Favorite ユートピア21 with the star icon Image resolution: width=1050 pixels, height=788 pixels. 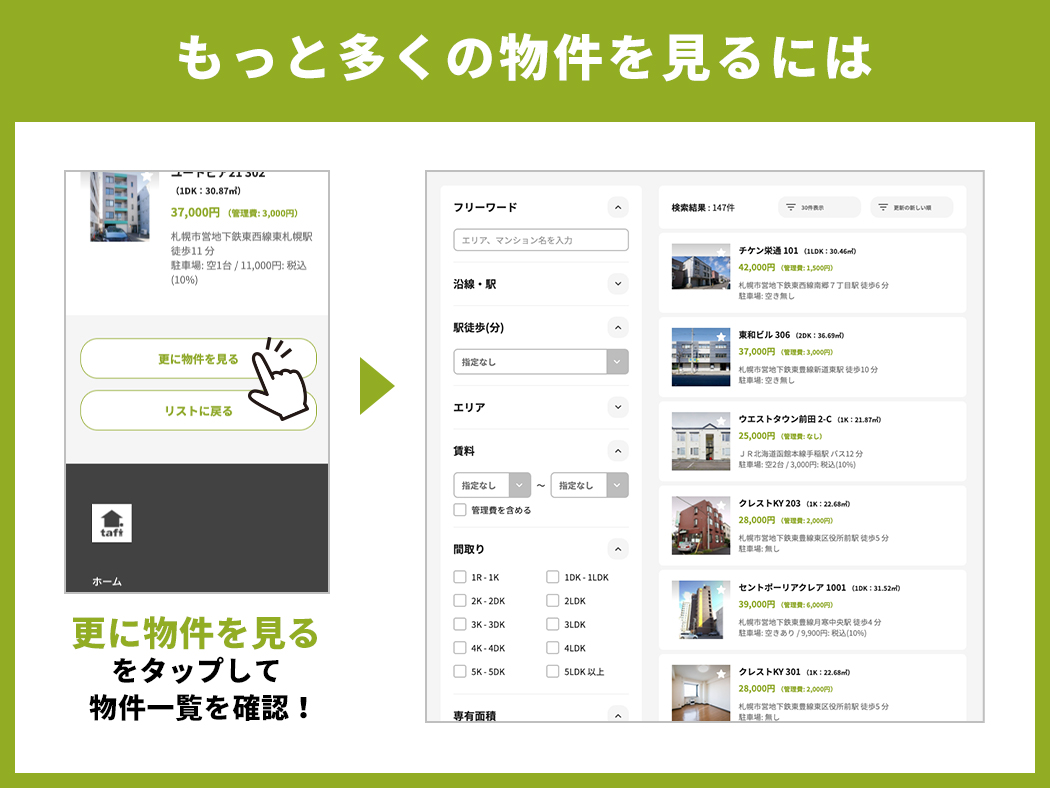(147, 176)
